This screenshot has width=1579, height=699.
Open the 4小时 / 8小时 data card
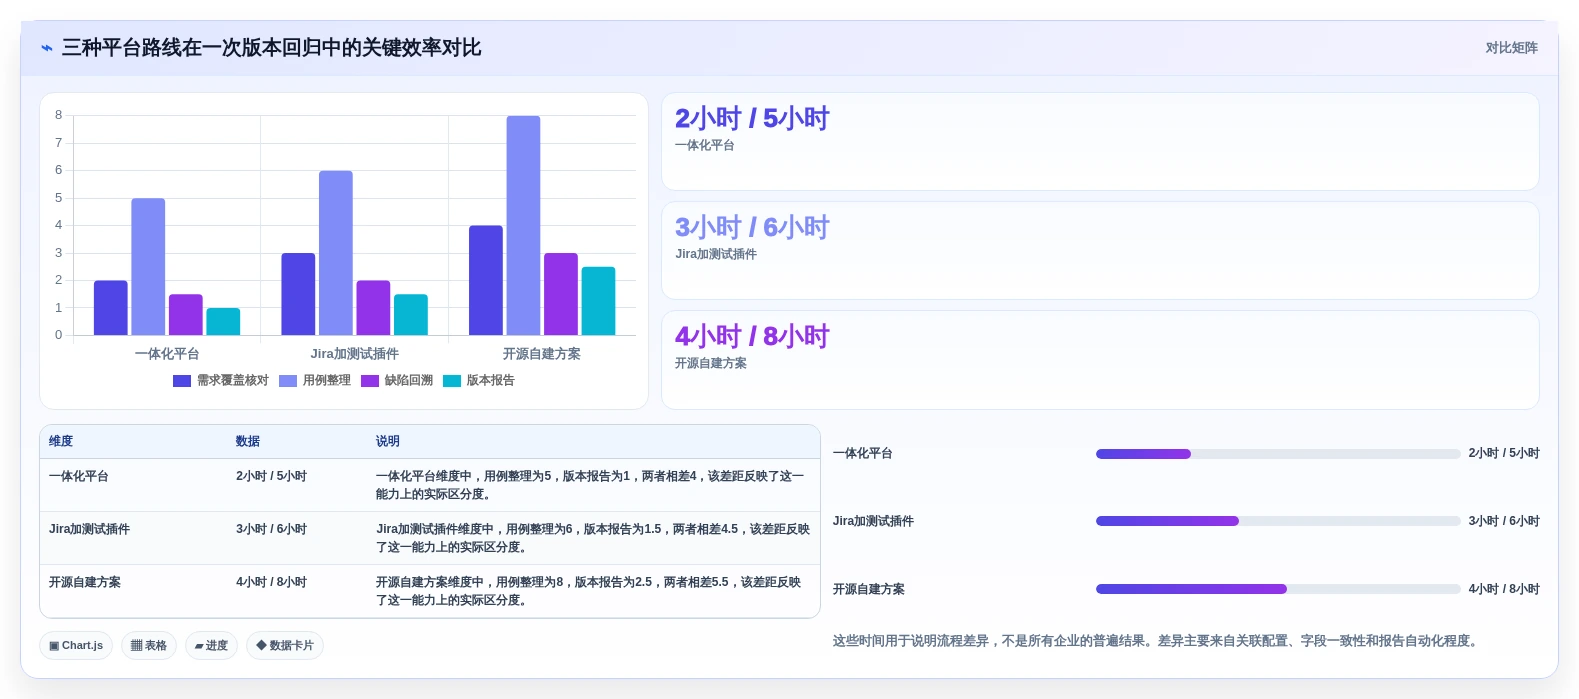tap(1100, 360)
